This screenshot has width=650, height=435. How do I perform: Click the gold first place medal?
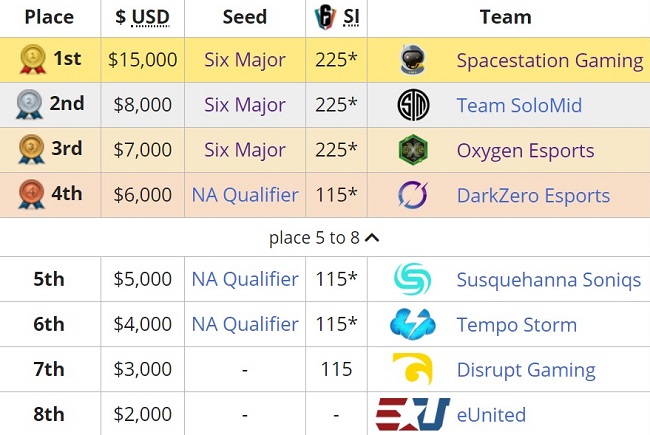tap(33, 59)
